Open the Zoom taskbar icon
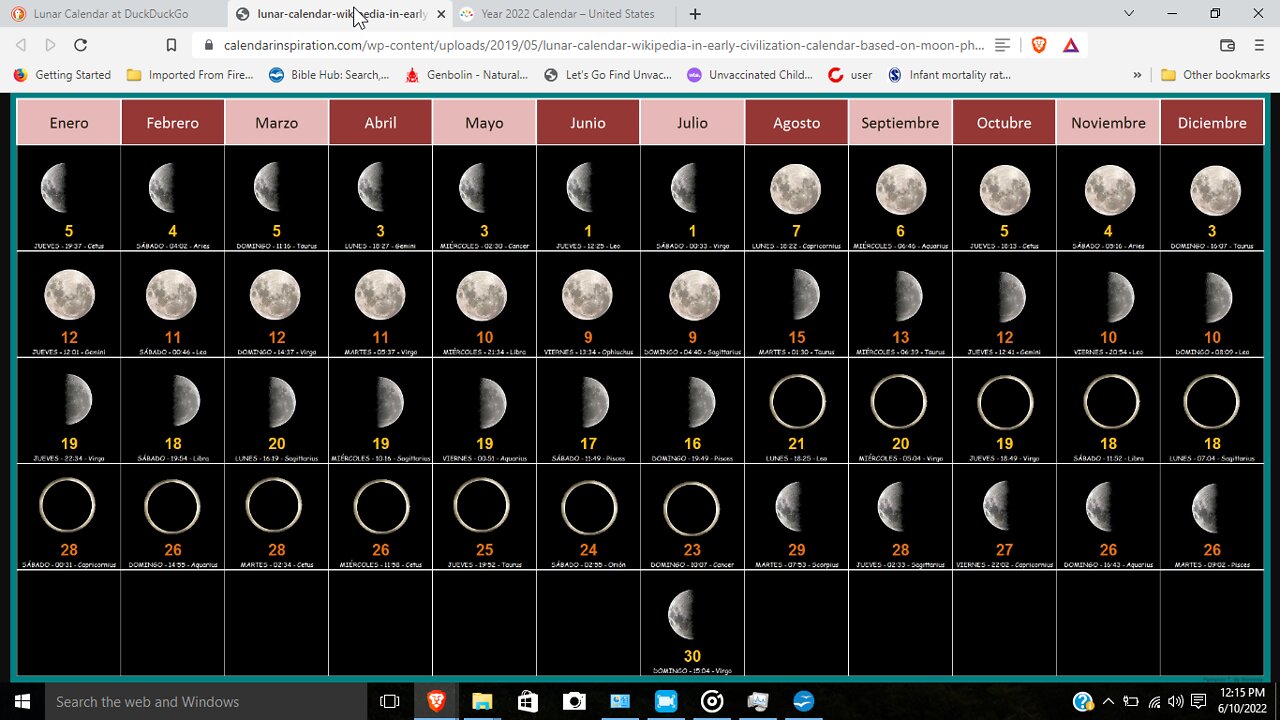This screenshot has width=1280, height=720. tap(666, 702)
